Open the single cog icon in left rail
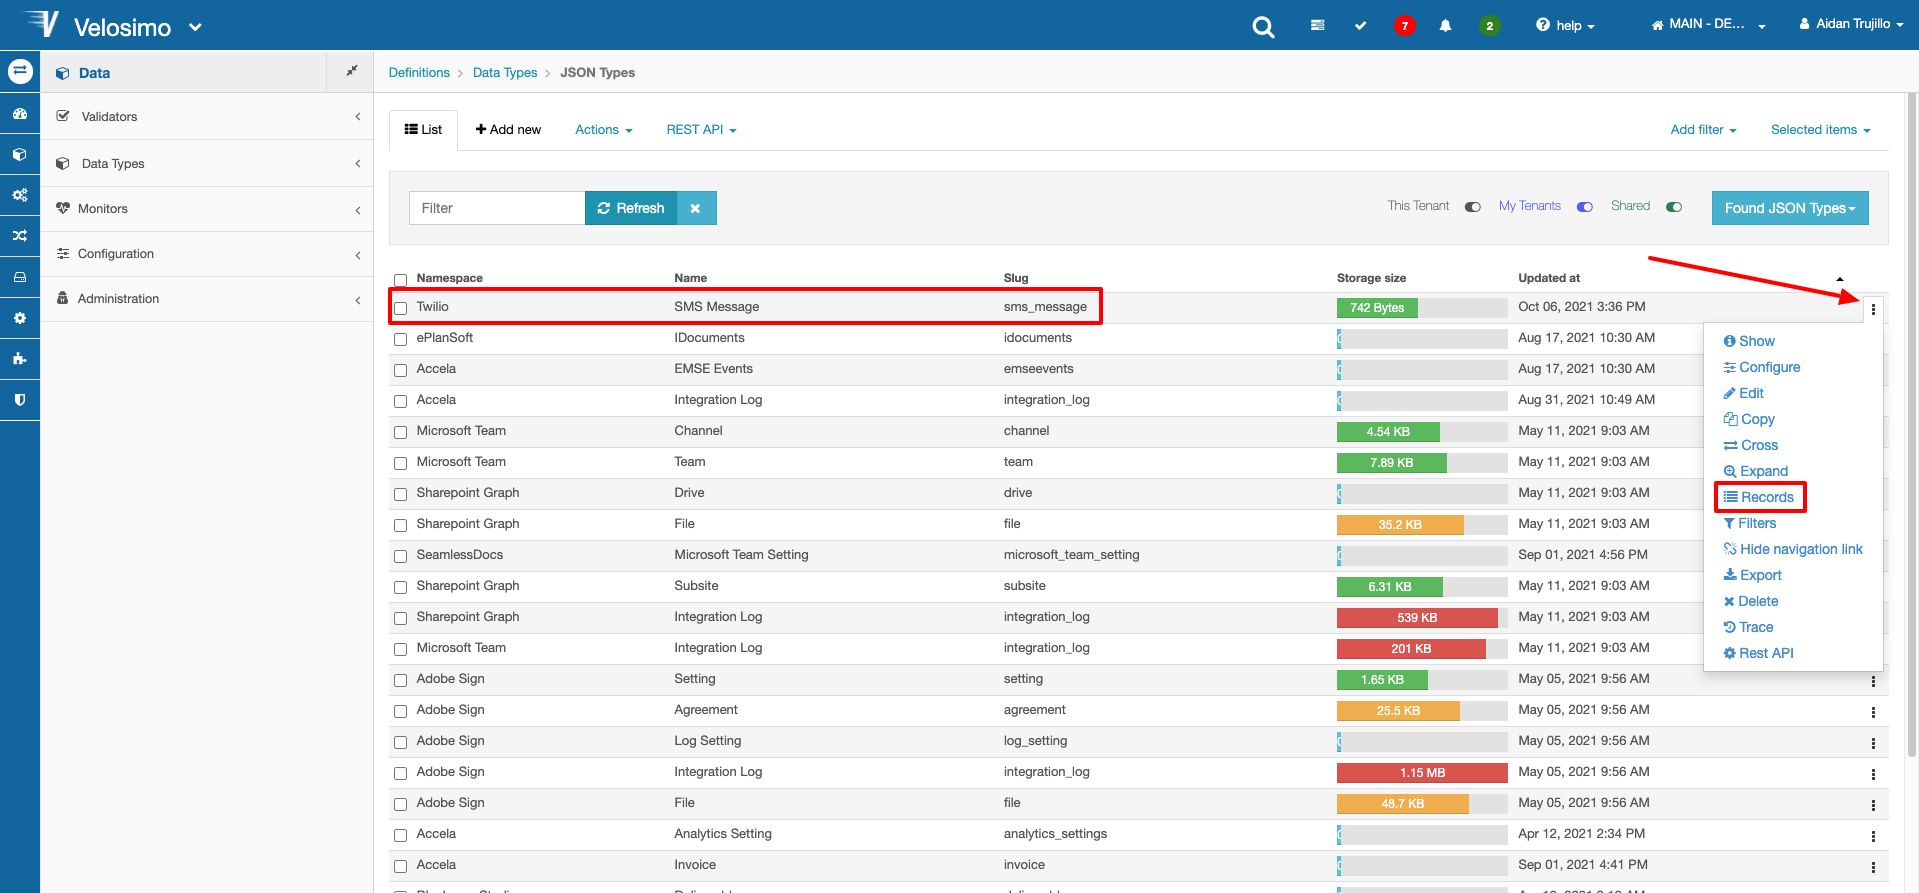This screenshot has width=1919, height=893. 20,318
